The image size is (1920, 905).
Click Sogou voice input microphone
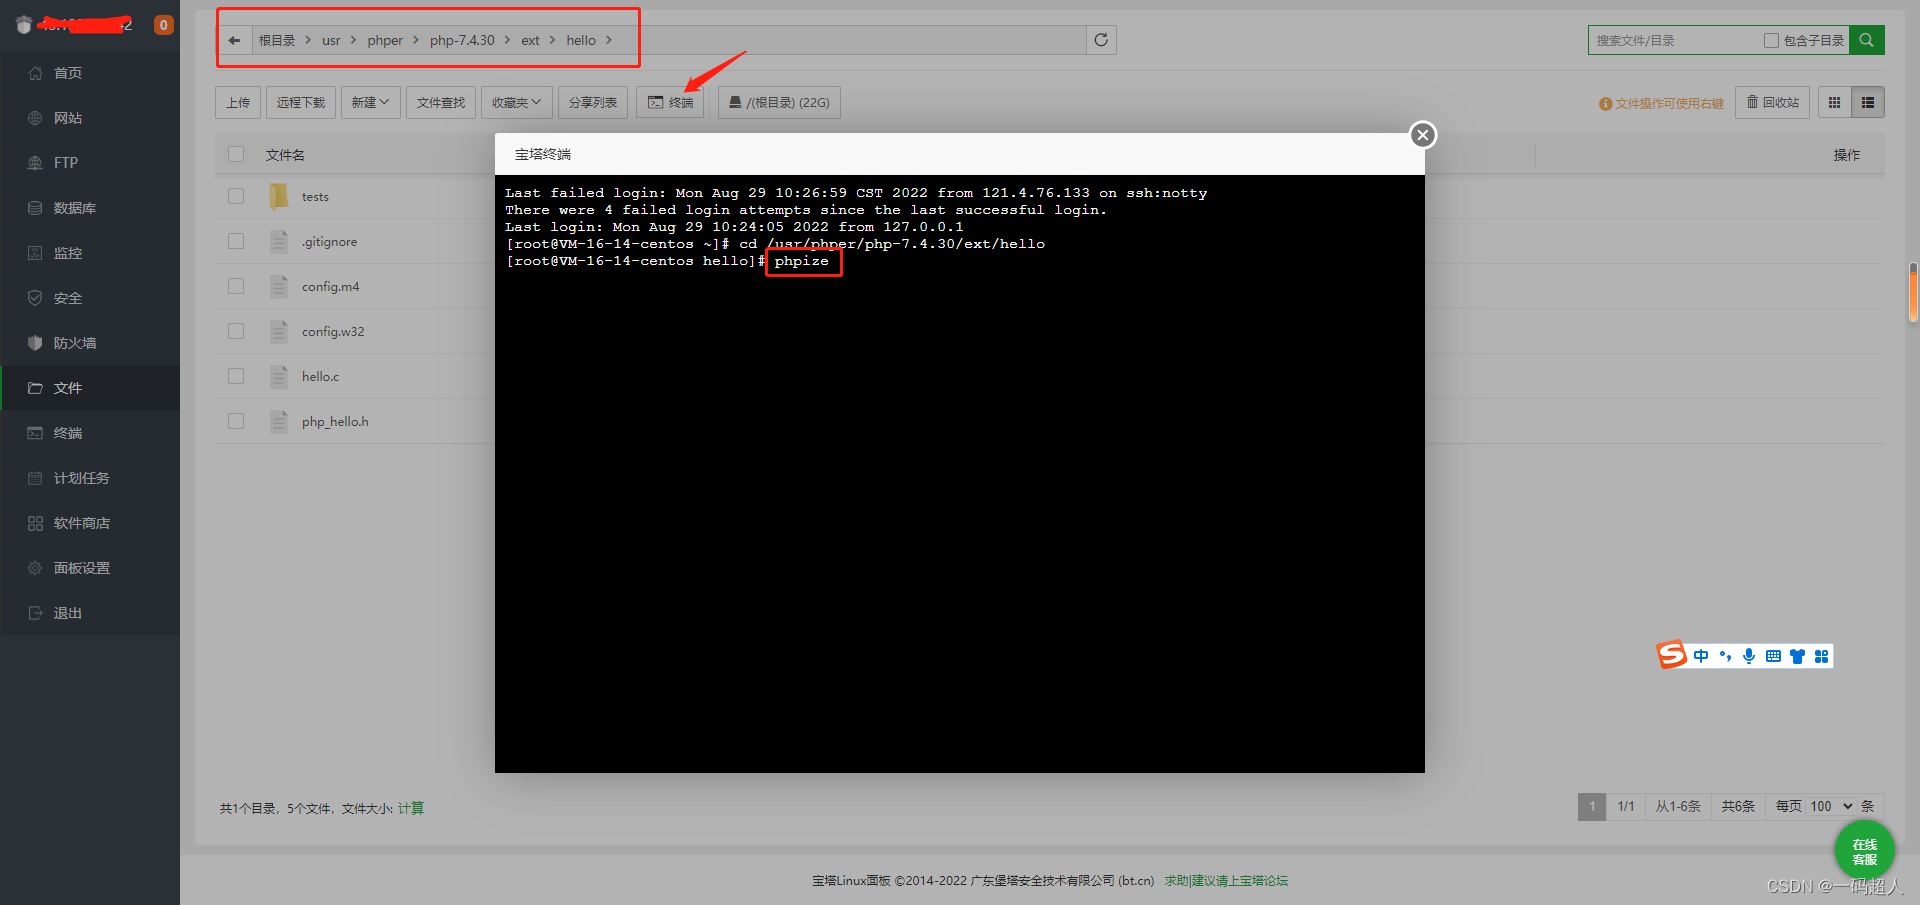click(1749, 656)
